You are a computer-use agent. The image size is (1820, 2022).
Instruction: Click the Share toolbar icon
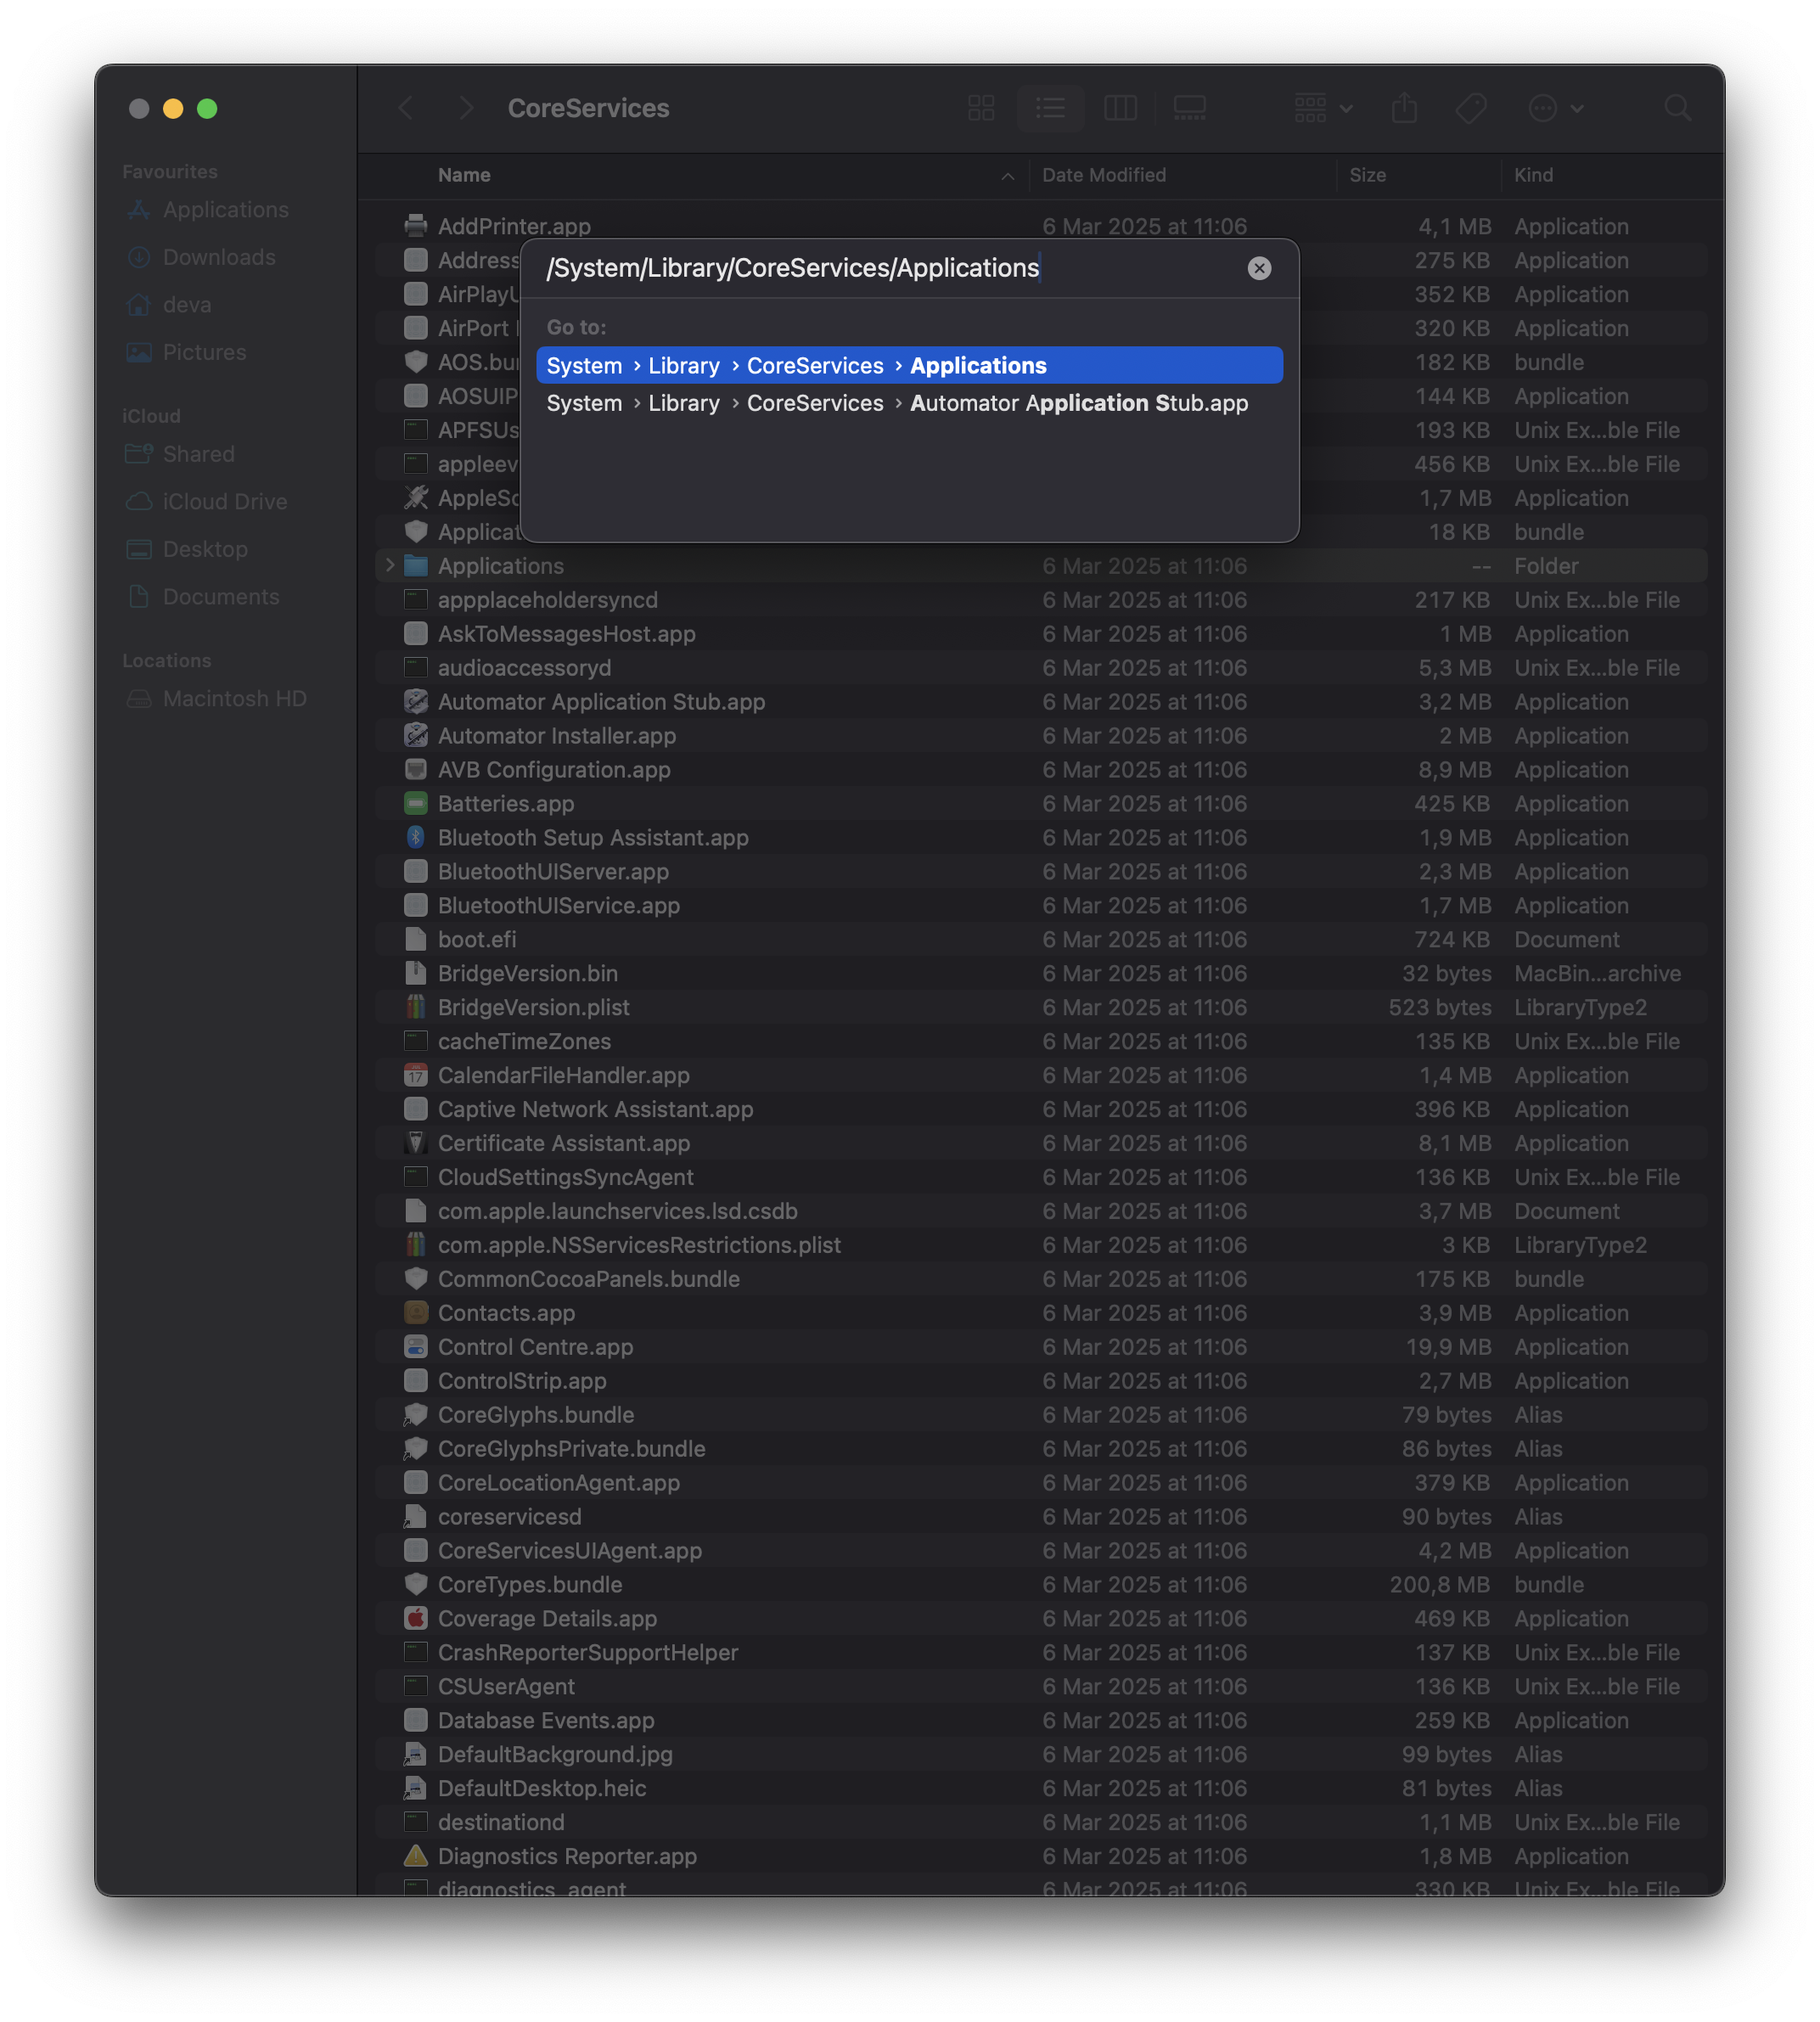1404,108
